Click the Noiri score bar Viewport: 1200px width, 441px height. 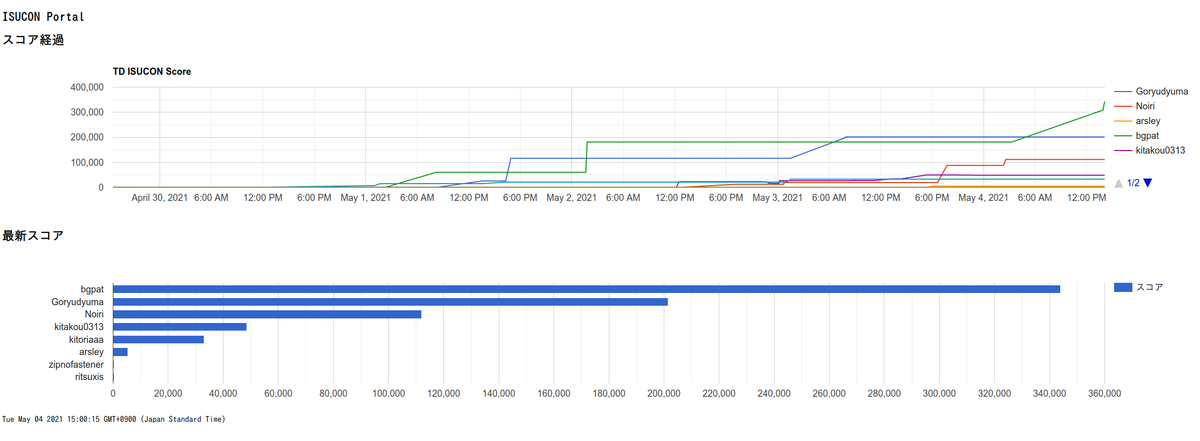267,314
